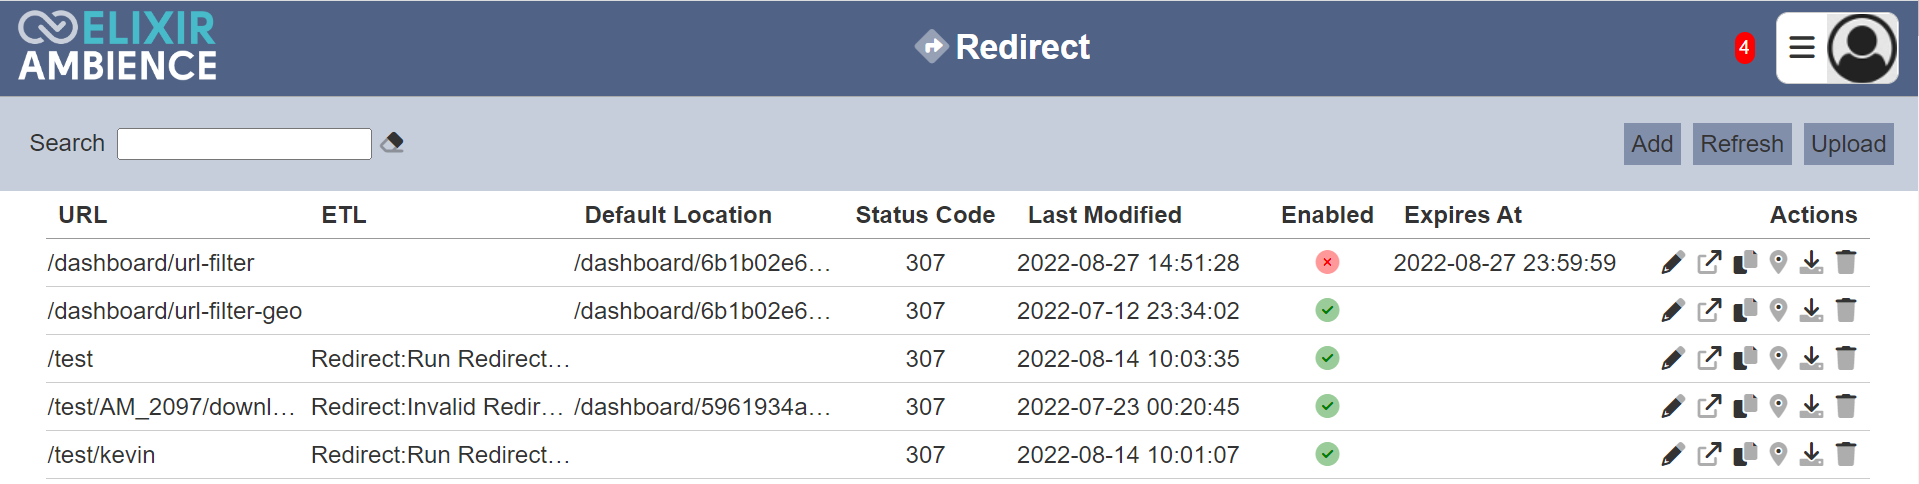
Task: Sort by the URL column header
Action: (82, 215)
